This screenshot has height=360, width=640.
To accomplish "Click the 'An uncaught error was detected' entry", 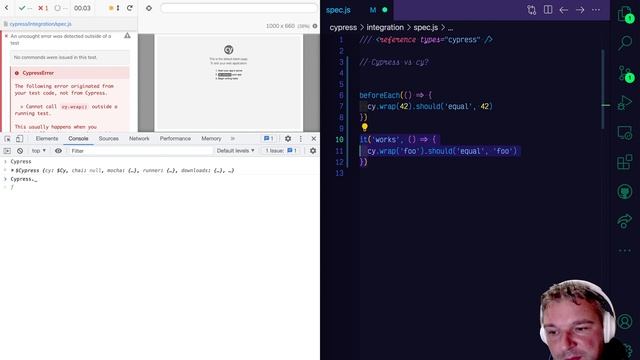I will click(60, 39).
